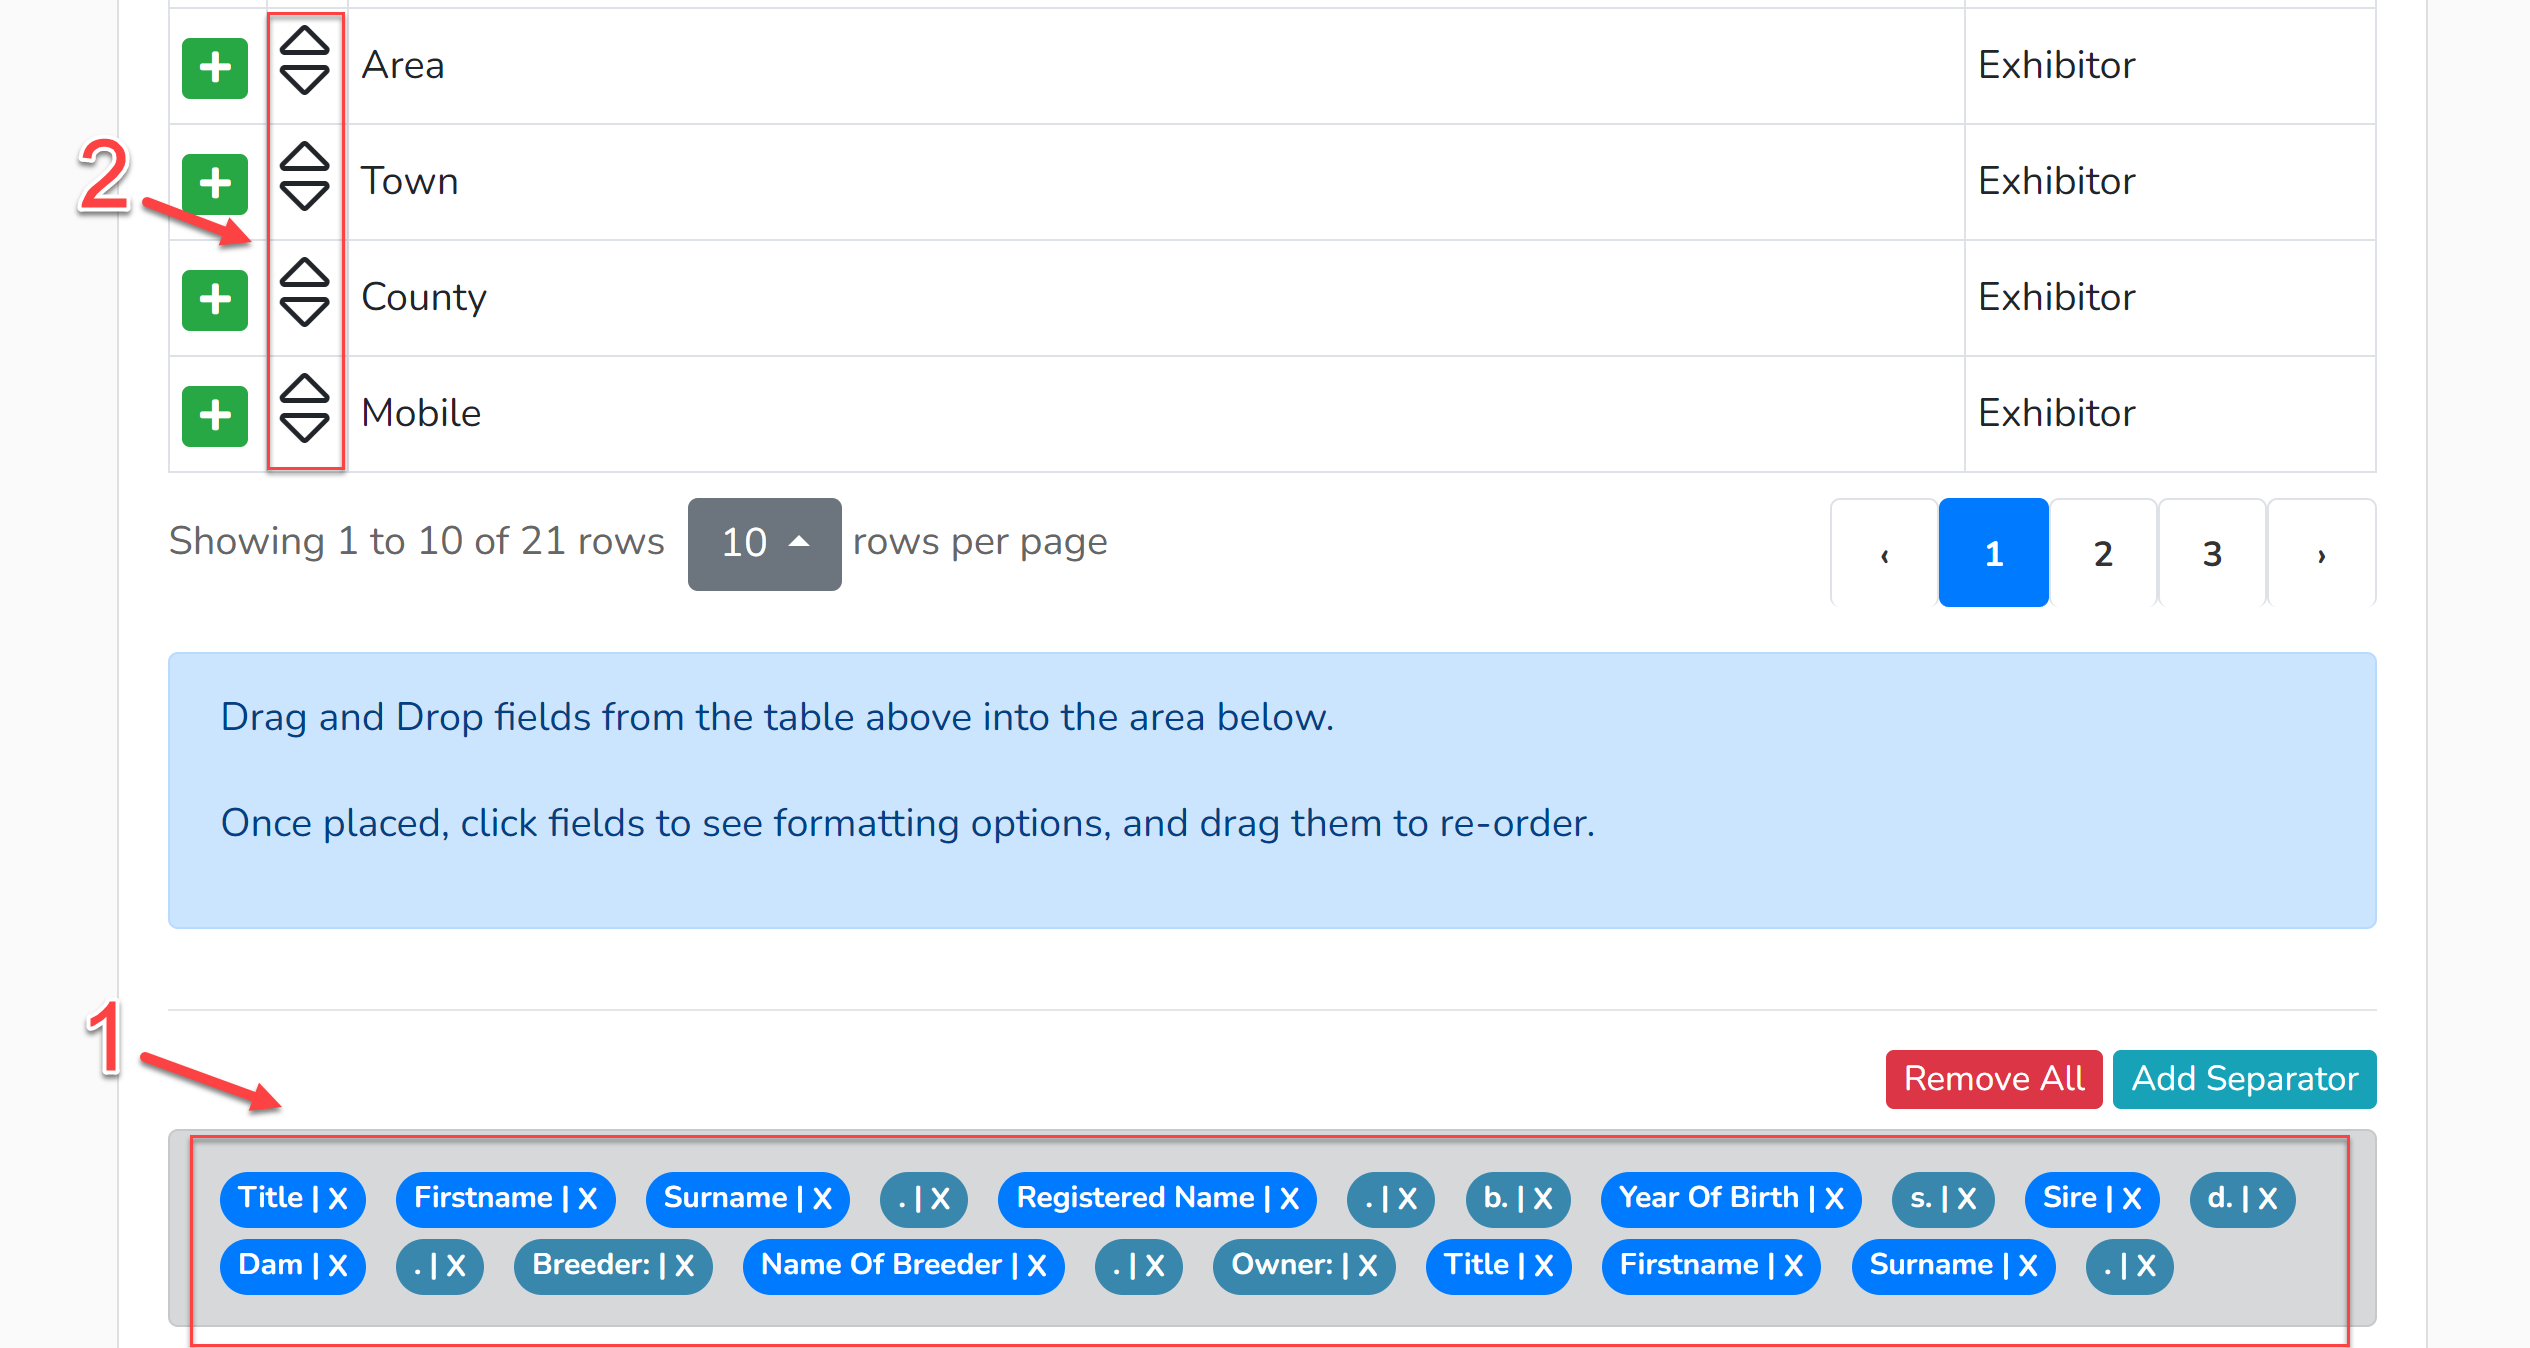Add the Town field with green plus
This screenshot has width=2530, height=1348.
(x=215, y=184)
